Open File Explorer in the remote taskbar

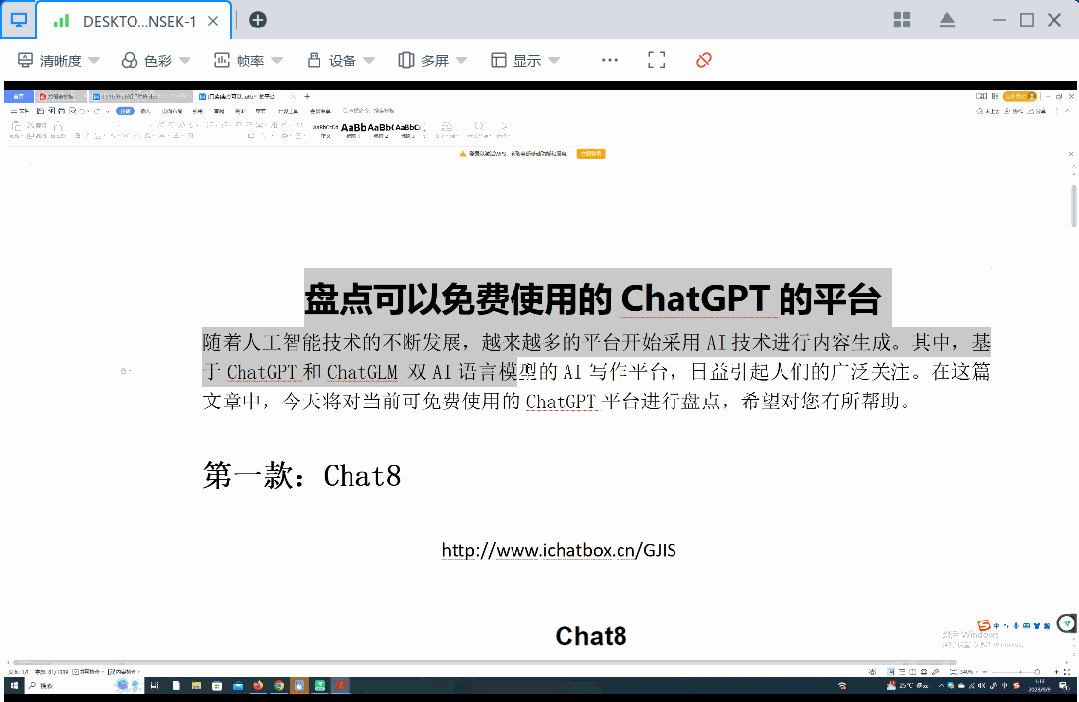pos(196,685)
